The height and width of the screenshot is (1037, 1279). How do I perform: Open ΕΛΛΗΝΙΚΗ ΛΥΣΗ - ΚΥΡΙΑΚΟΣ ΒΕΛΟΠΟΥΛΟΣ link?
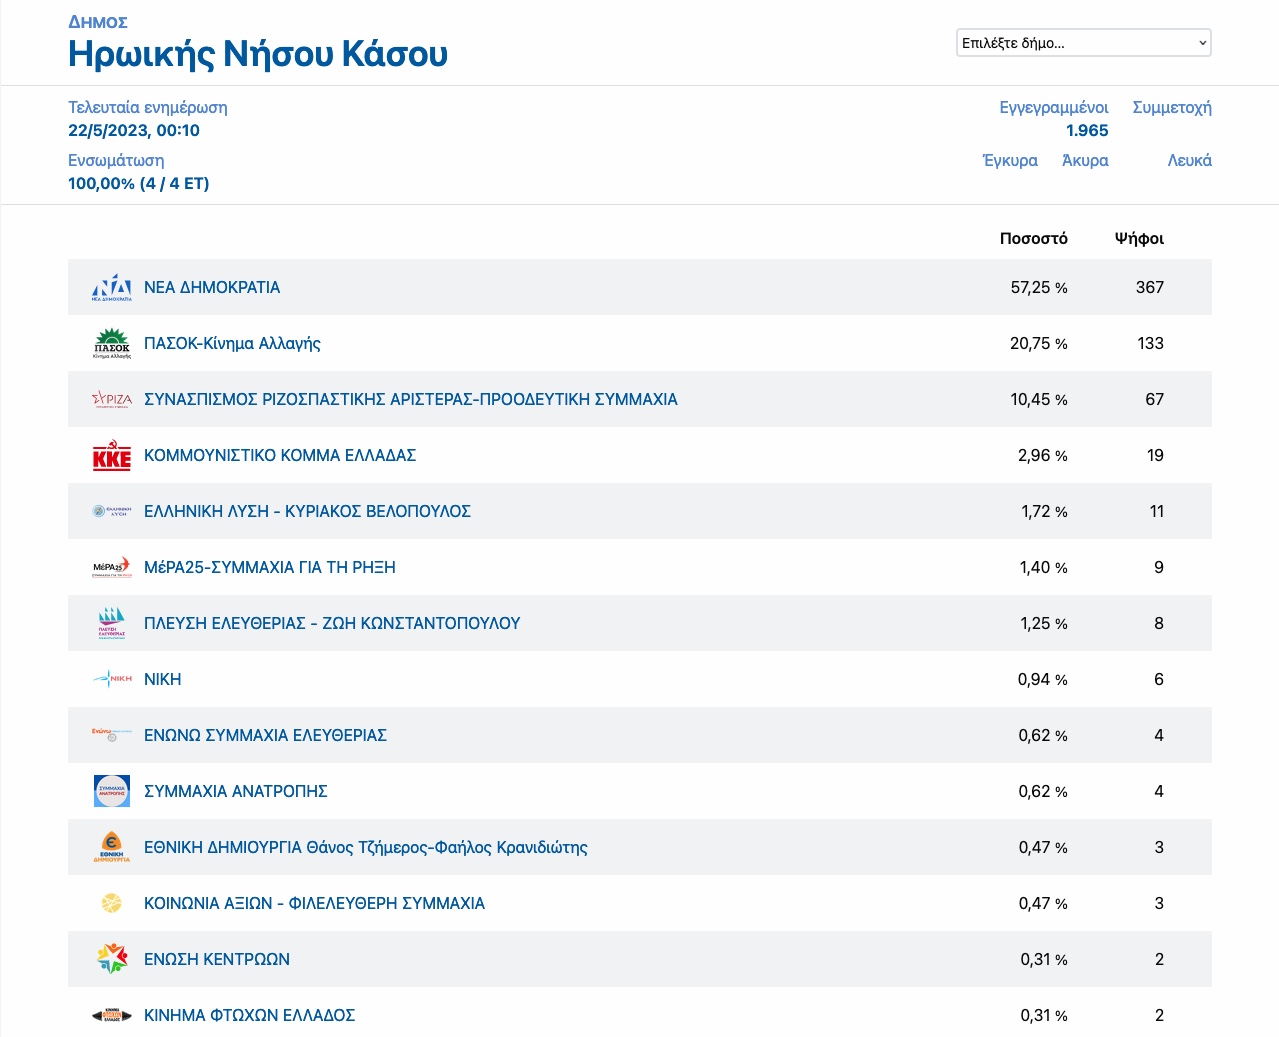click(x=307, y=511)
